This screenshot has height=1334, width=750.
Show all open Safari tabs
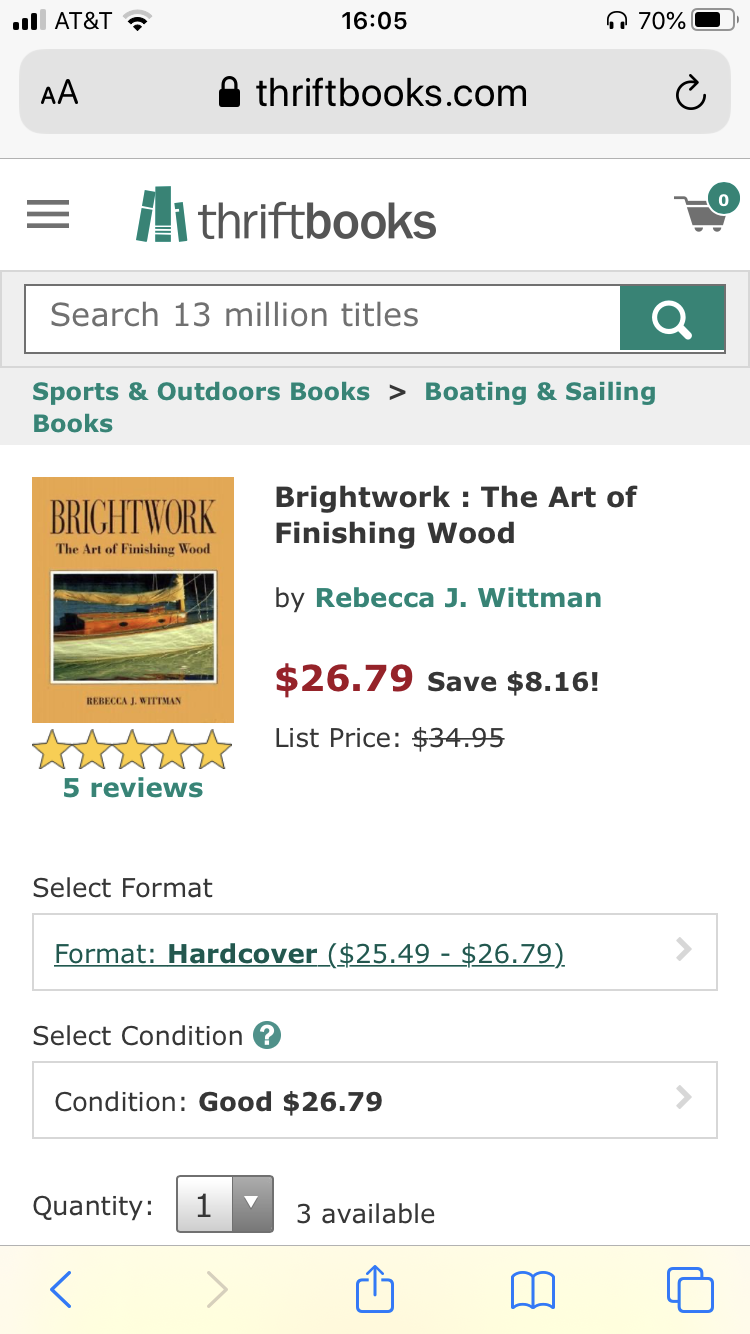tap(690, 1289)
